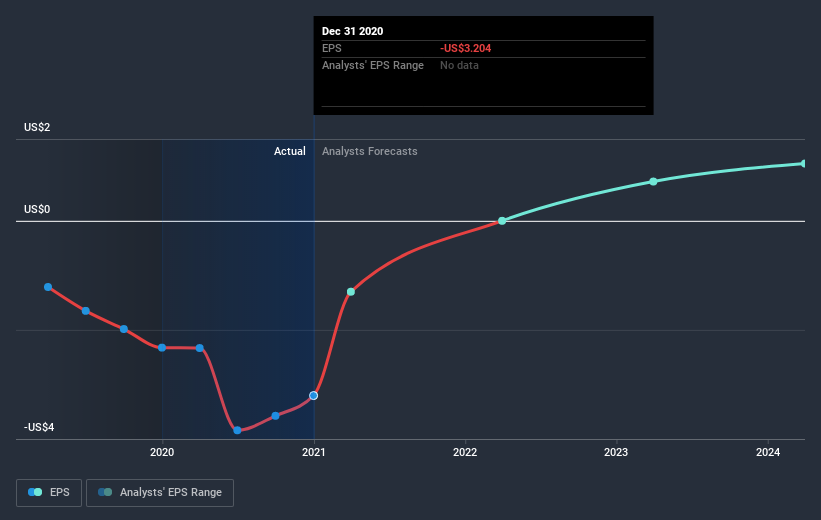Click the 2020 x-axis label
The height and width of the screenshot is (520, 821).
(x=162, y=452)
